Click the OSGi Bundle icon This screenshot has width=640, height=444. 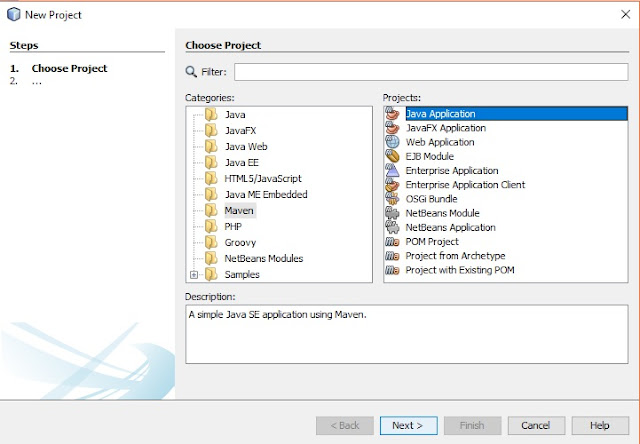point(392,199)
